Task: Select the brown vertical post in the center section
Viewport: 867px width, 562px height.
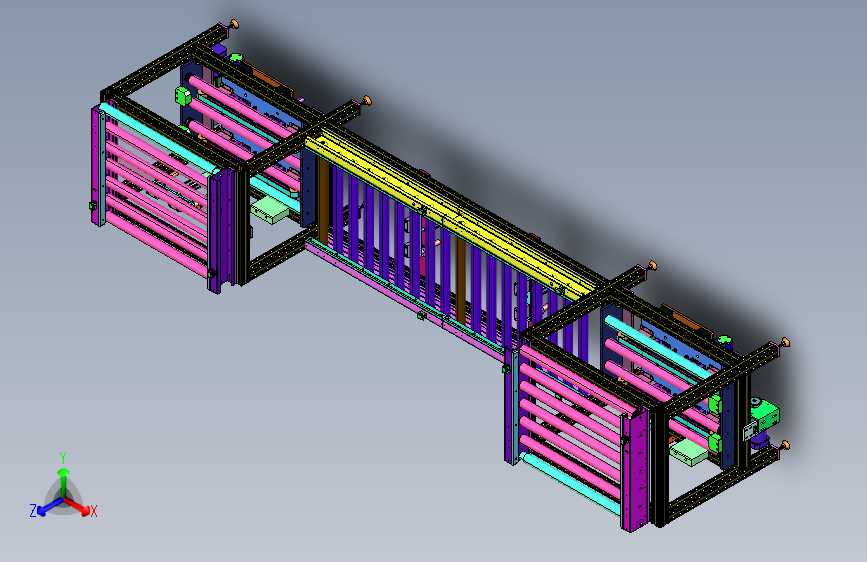Action: [461, 280]
